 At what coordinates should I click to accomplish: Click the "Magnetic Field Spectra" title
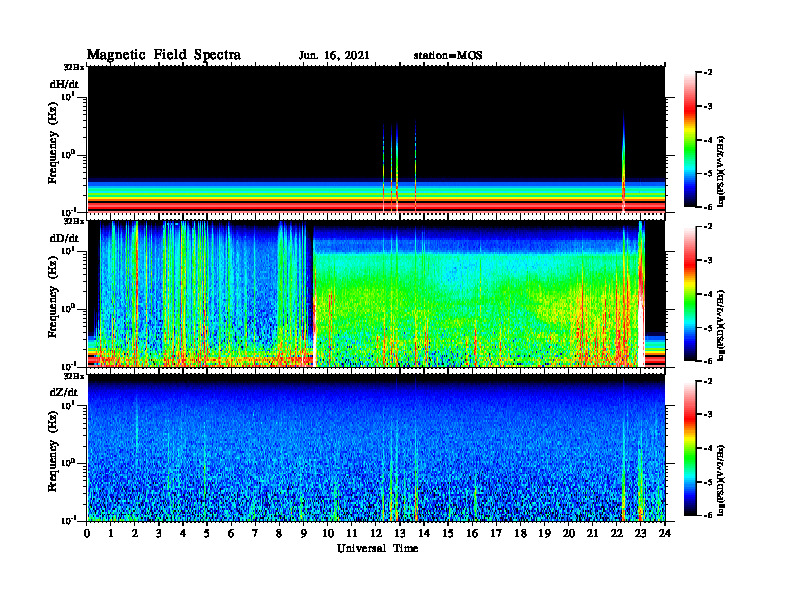click(x=164, y=55)
